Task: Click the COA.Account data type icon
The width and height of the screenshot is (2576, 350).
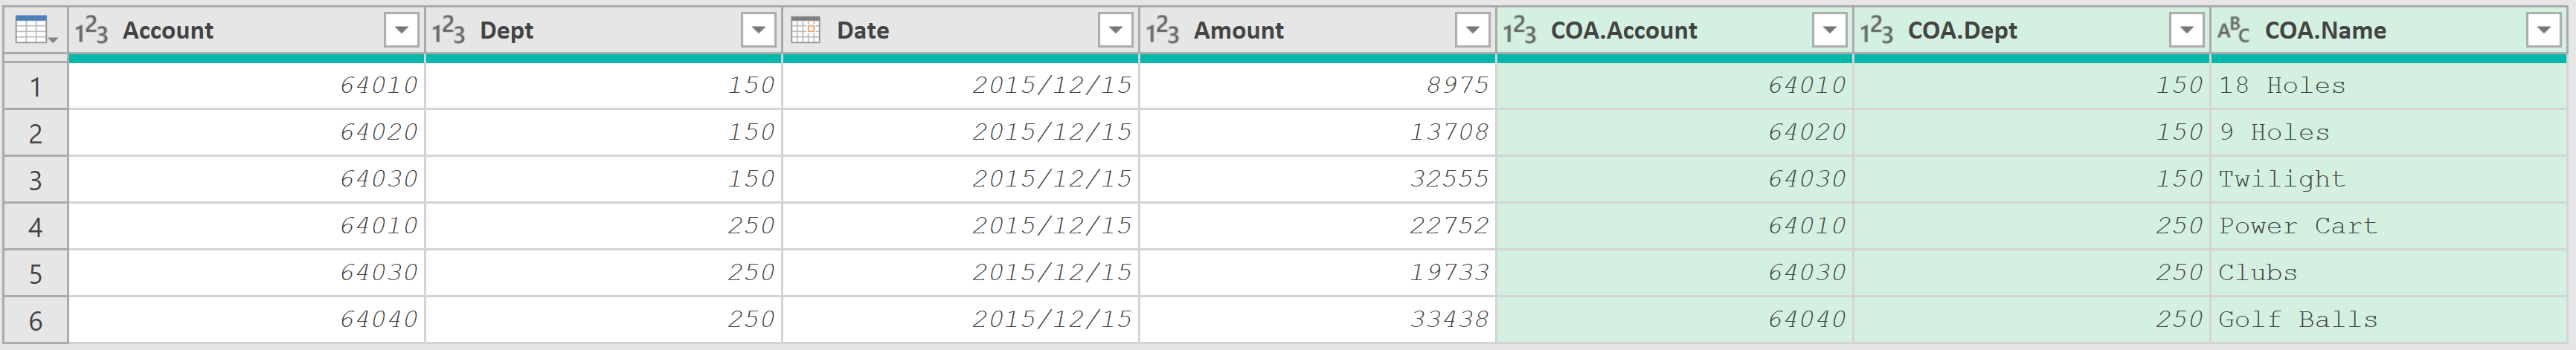Action: coord(1520,31)
